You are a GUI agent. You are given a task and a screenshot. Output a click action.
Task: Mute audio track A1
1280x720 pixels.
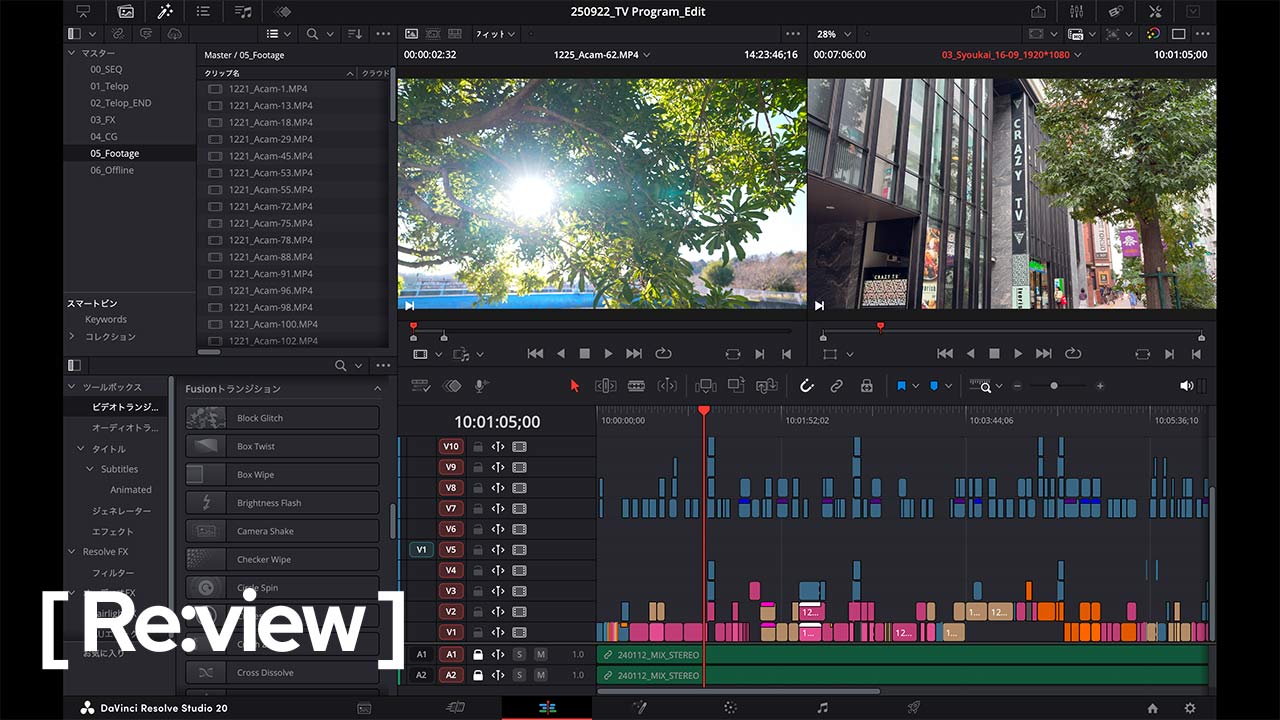pos(540,654)
